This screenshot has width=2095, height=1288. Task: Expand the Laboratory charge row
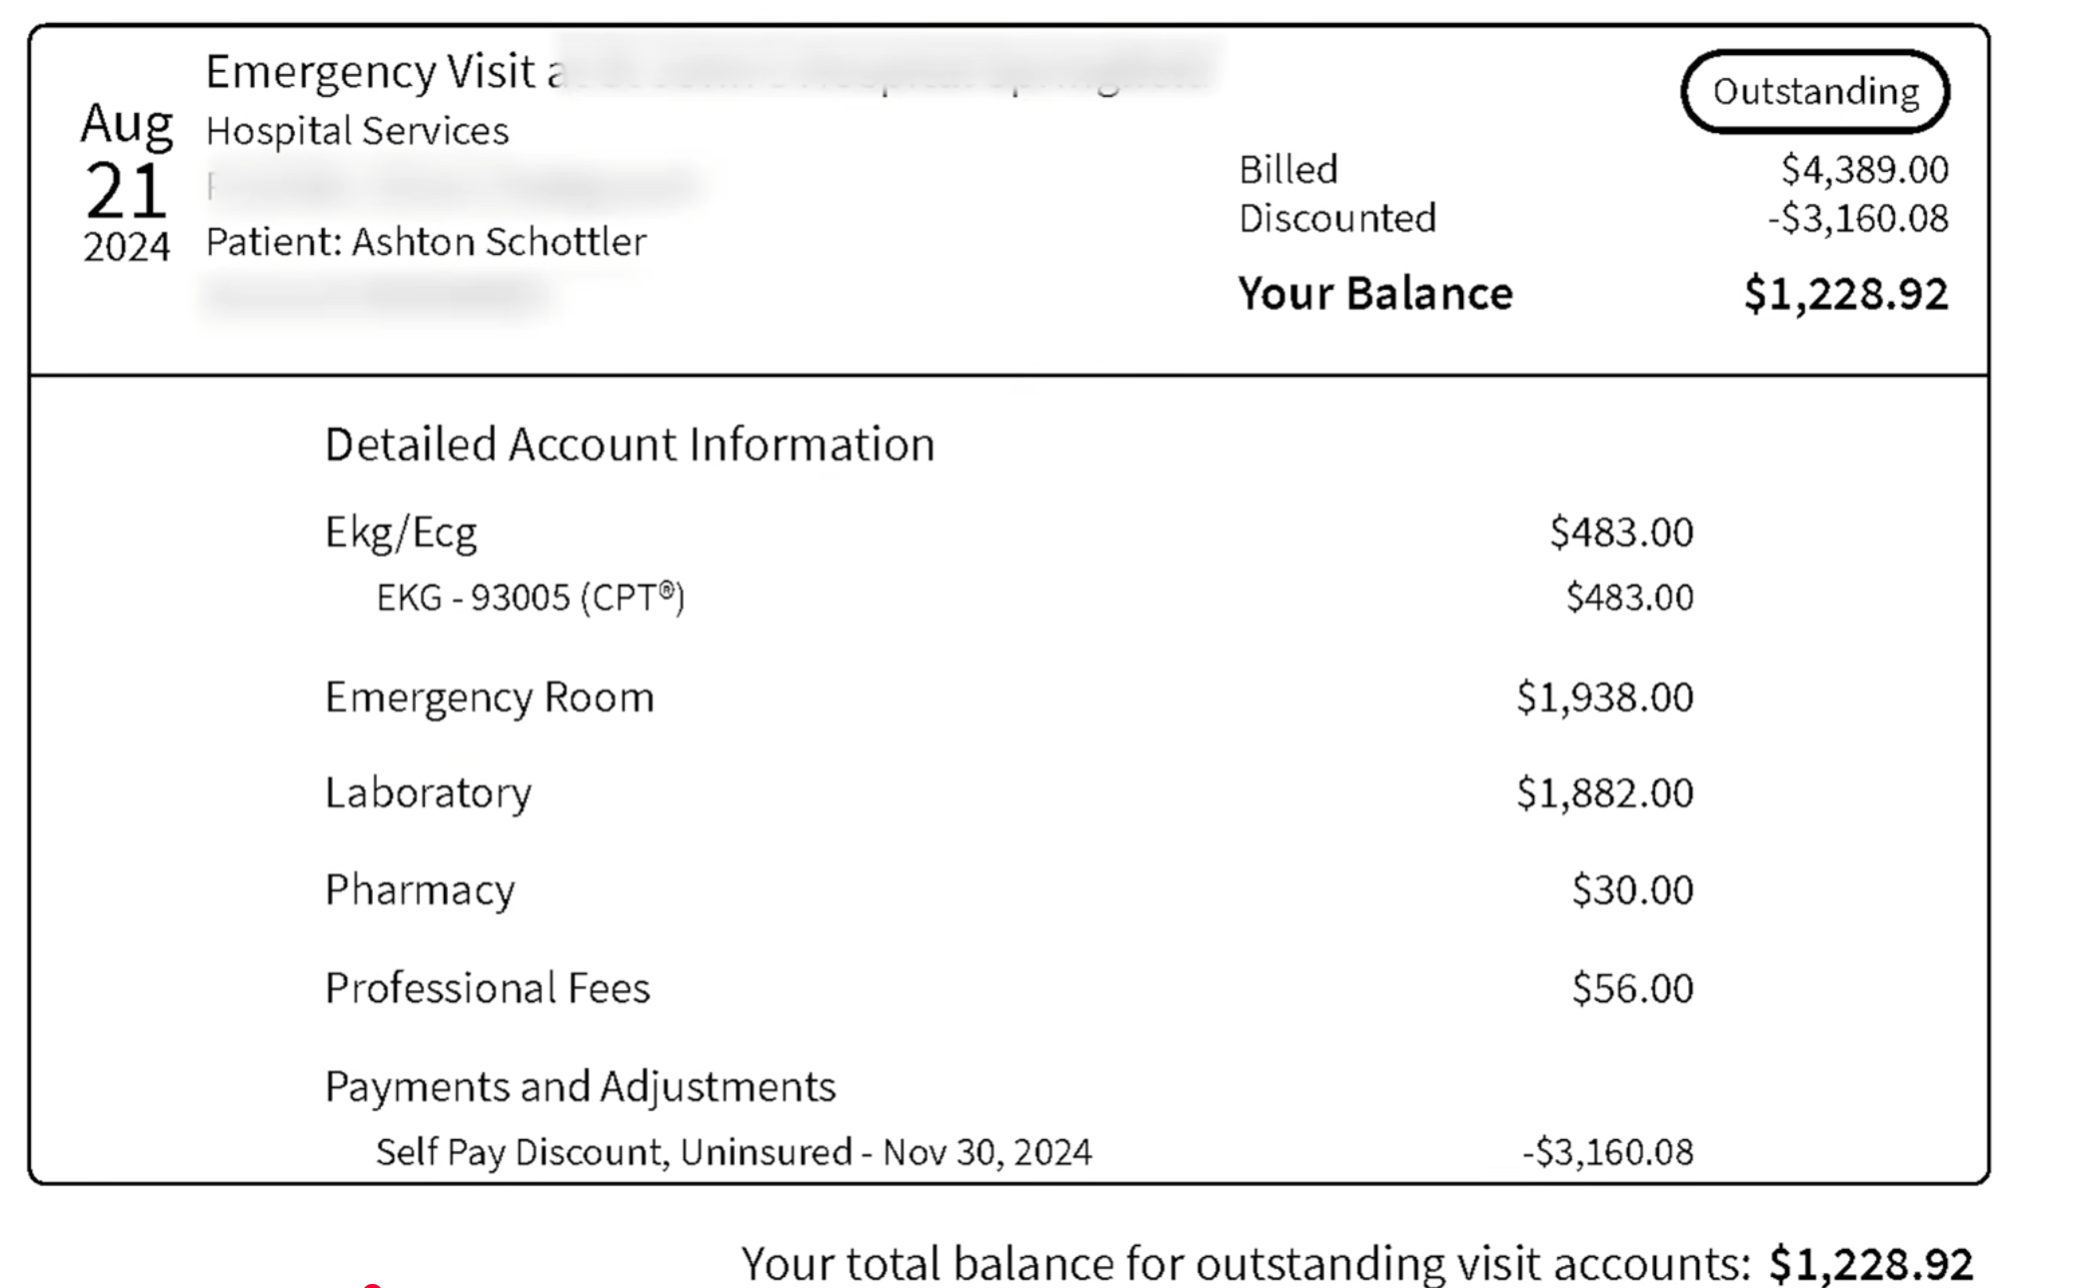coord(1009,793)
